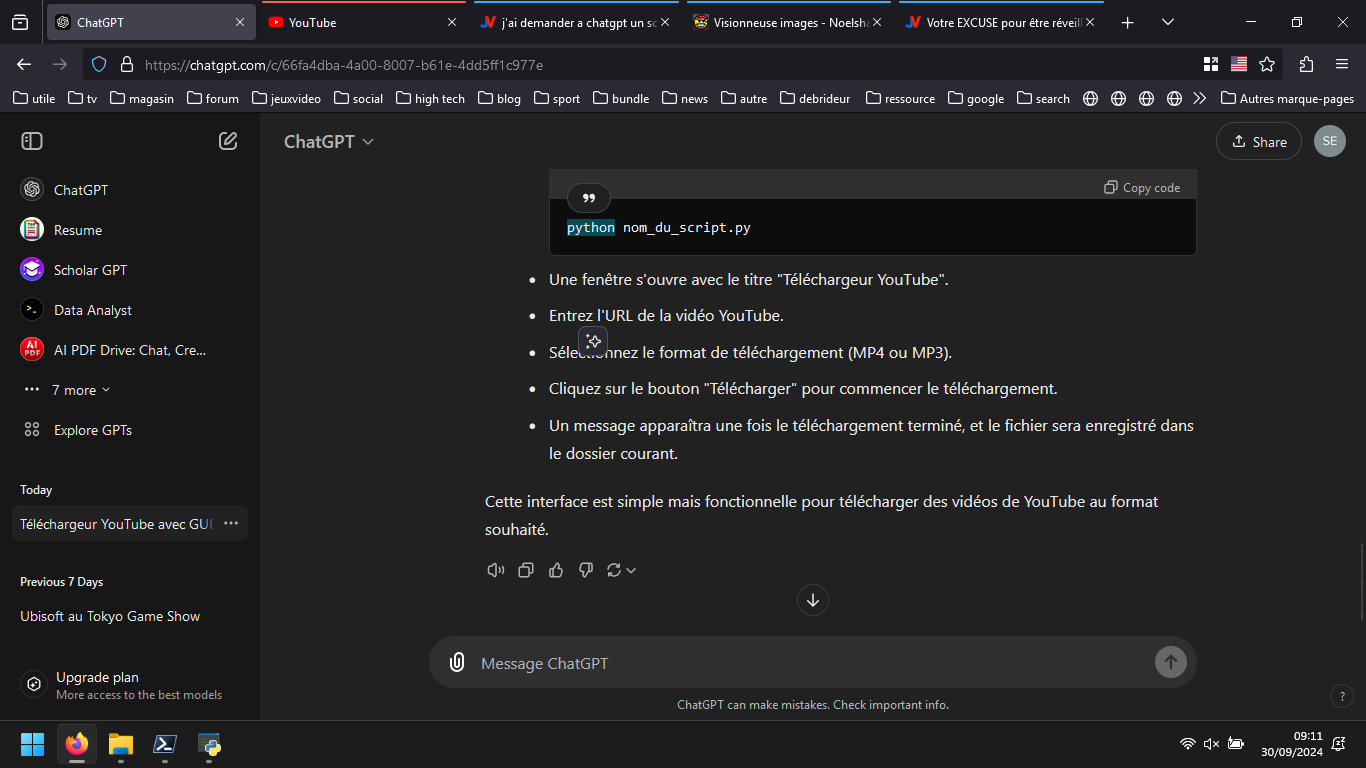Open the Visionneuse images tab
1366x768 pixels.
782,22
